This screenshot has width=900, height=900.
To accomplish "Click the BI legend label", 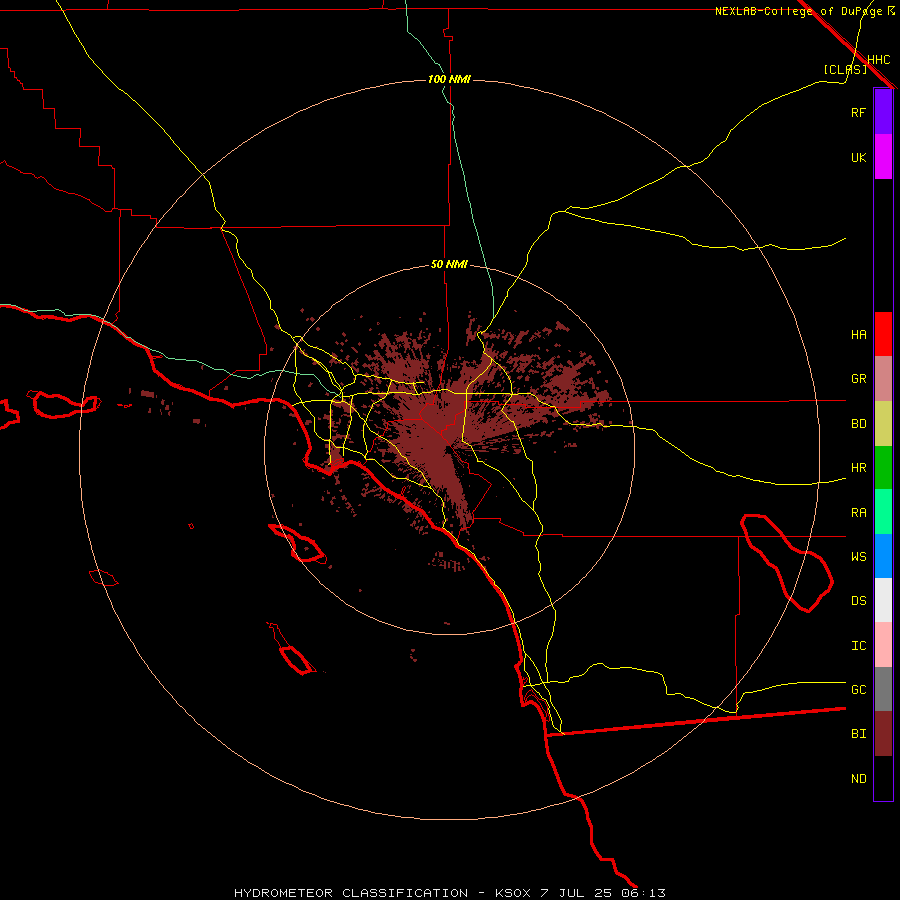I will pyautogui.click(x=858, y=734).
